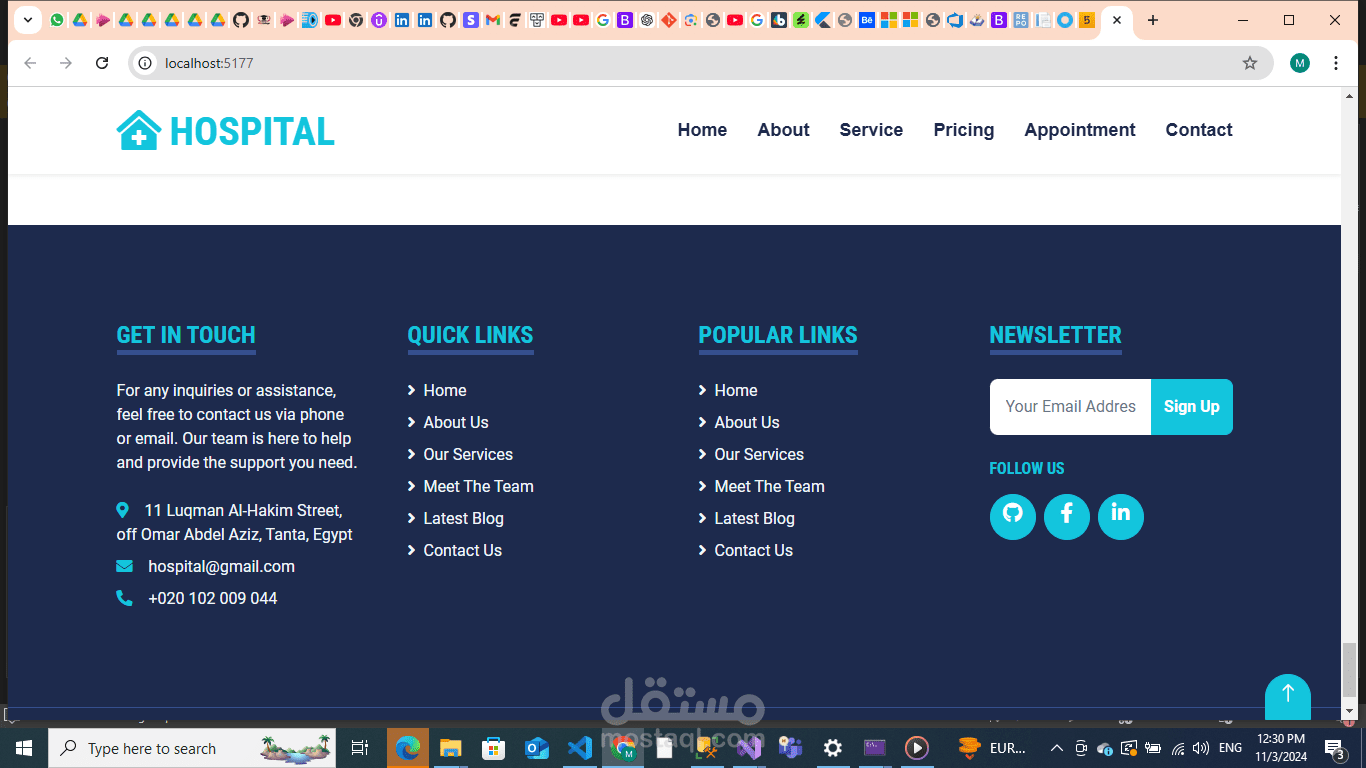
Task: Open Home under Popular Links
Action: pos(736,390)
